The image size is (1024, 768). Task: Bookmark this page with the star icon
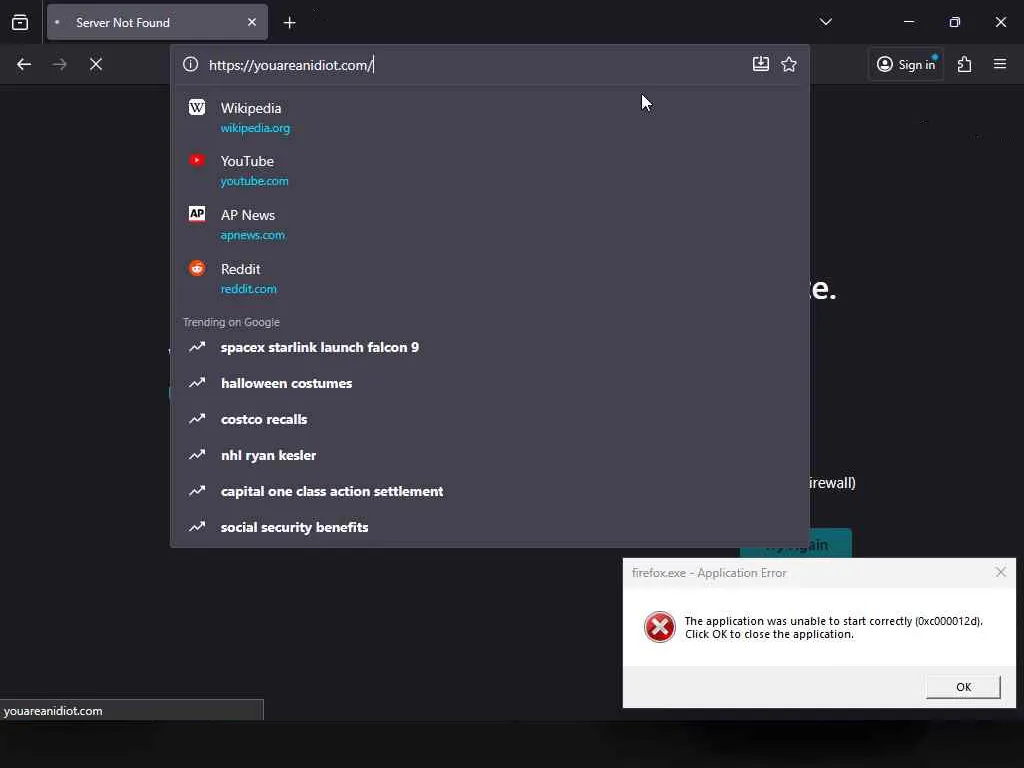[x=789, y=64]
